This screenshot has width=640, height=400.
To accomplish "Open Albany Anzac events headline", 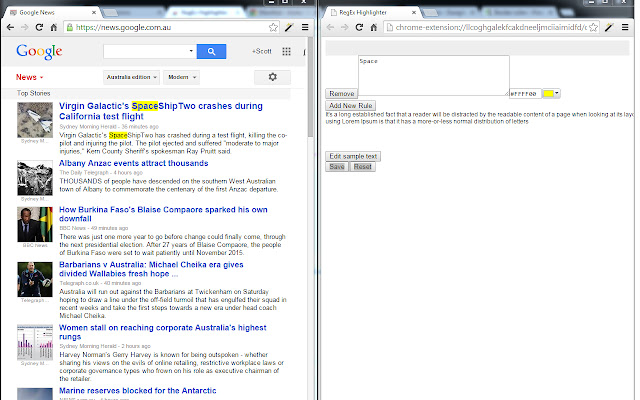I will tap(133, 163).
